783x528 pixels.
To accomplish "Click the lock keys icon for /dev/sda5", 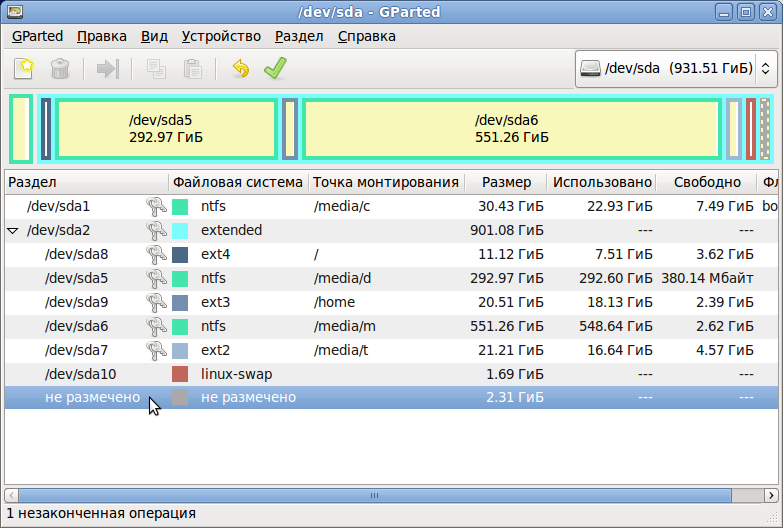I will 156,278.
